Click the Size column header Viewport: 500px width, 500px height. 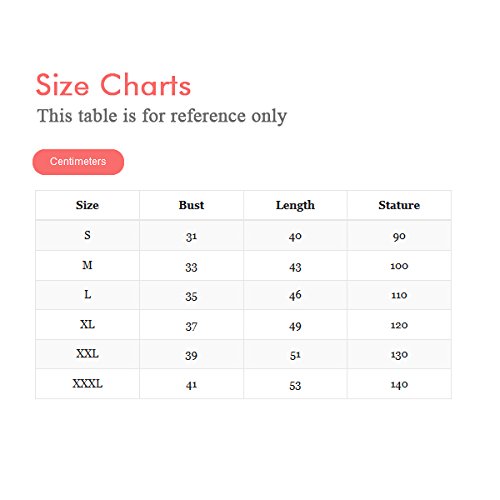tap(87, 205)
